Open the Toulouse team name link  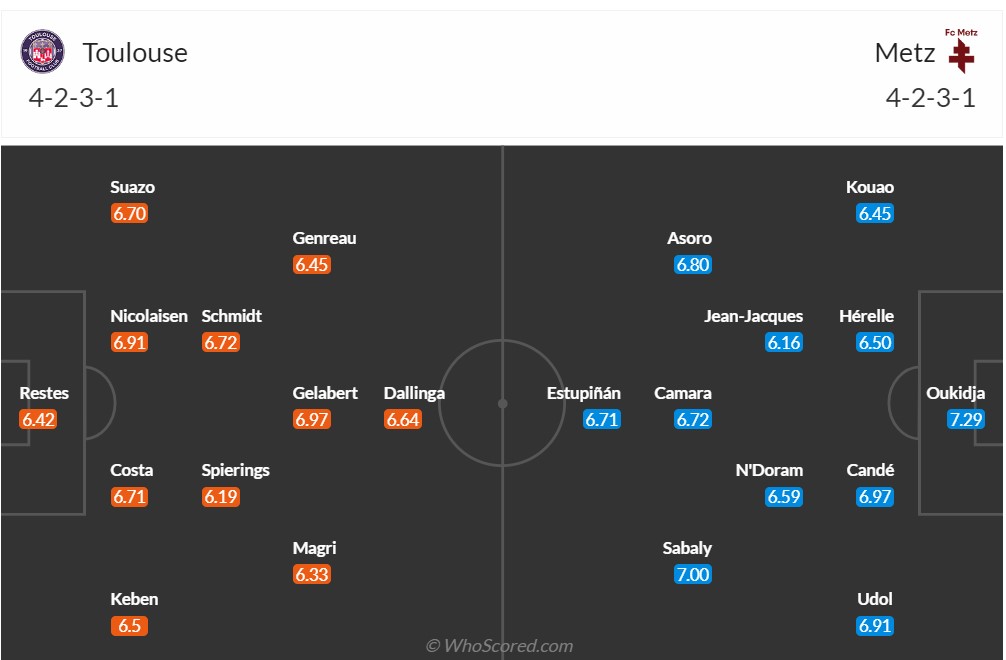click(135, 52)
